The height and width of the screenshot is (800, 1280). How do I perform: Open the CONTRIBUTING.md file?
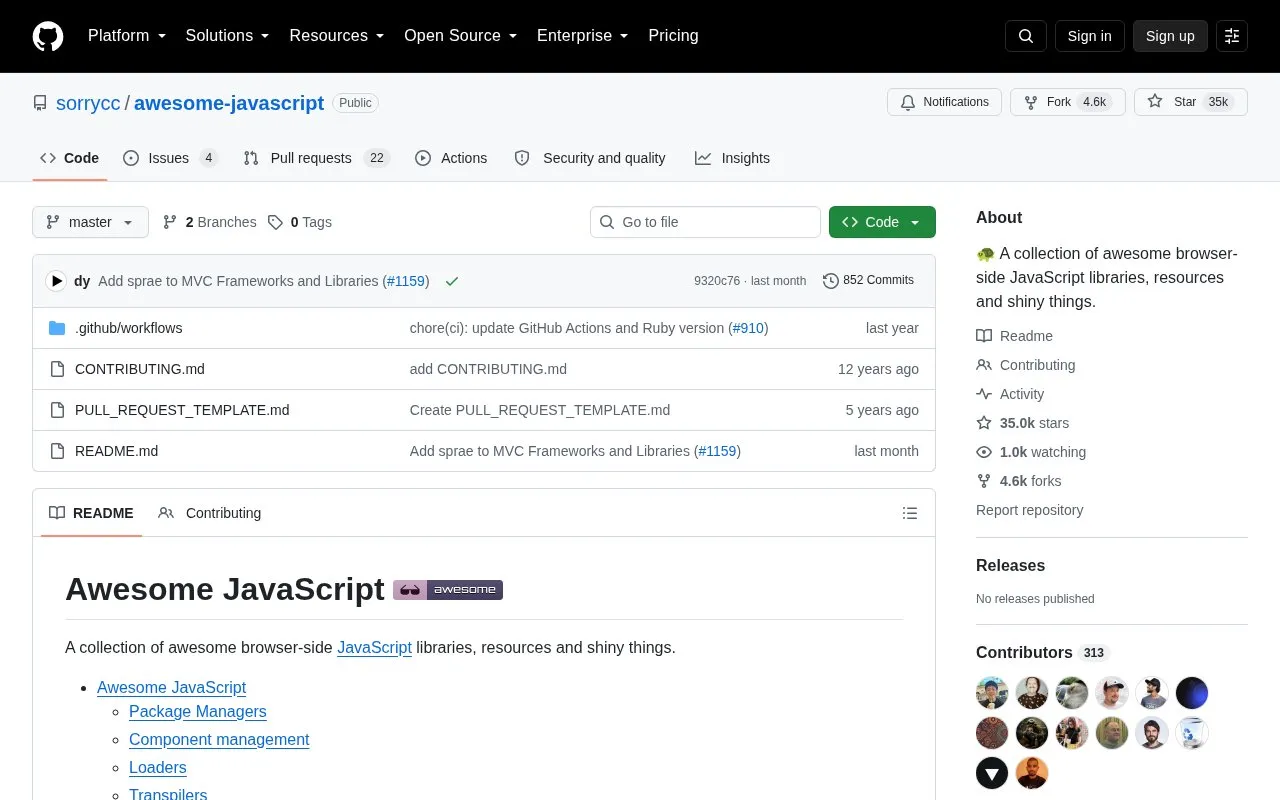point(140,369)
